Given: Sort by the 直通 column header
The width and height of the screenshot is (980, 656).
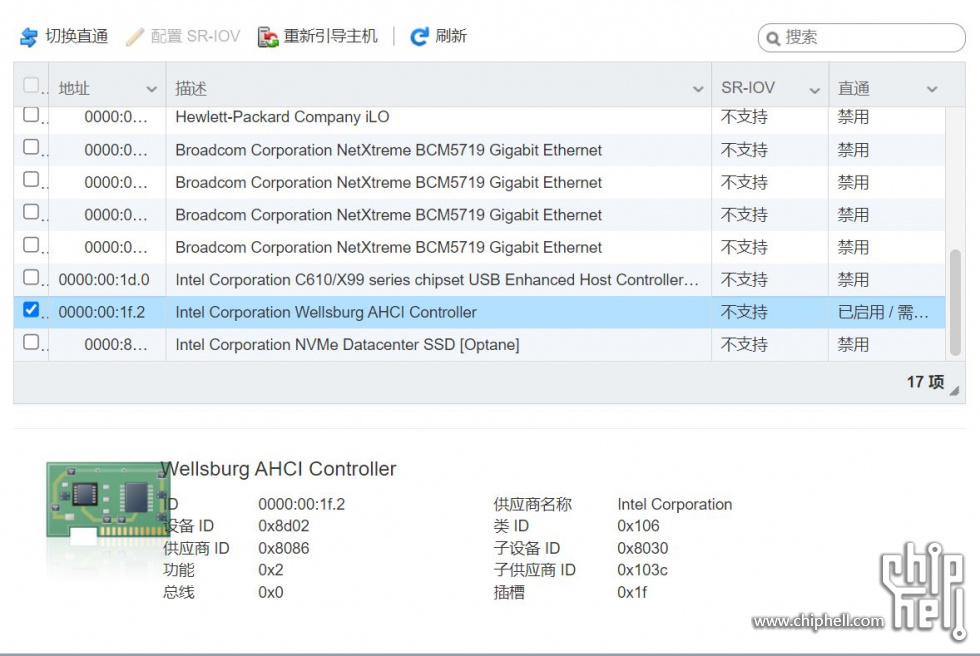Looking at the screenshot, I should click(853, 89).
